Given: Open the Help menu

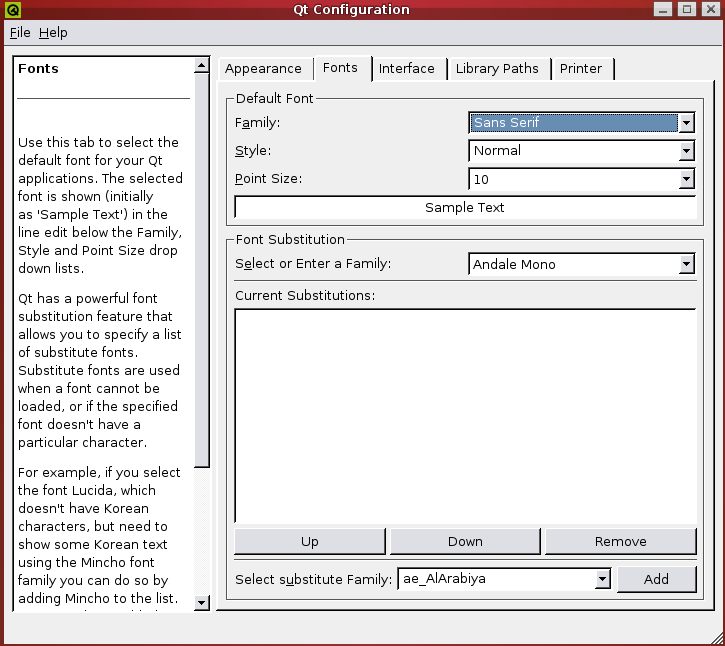Looking at the screenshot, I should click(53, 33).
